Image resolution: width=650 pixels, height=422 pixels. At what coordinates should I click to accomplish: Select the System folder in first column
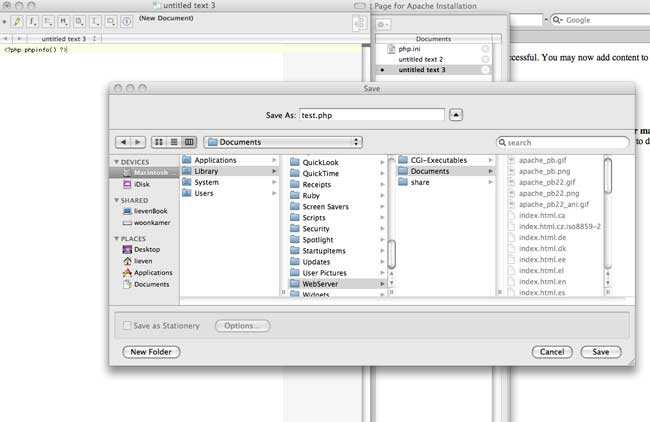pyautogui.click(x=230, y=182)
